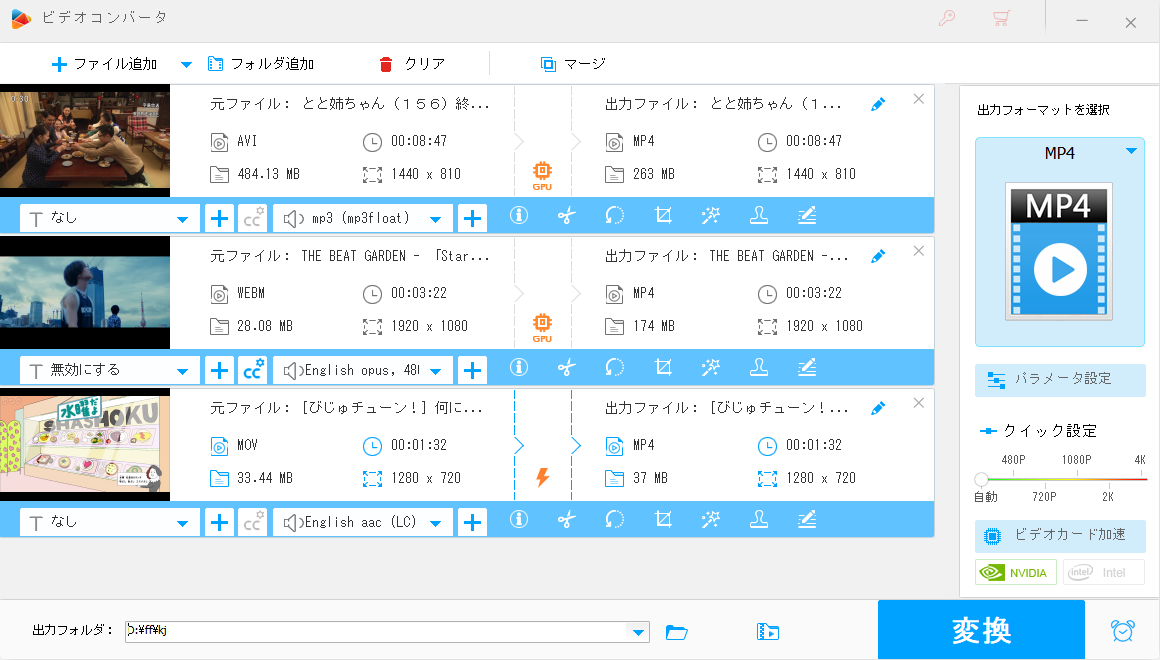View file info for the びじゅチューン clip
The image size is (1160, 660).
(519, 520)
